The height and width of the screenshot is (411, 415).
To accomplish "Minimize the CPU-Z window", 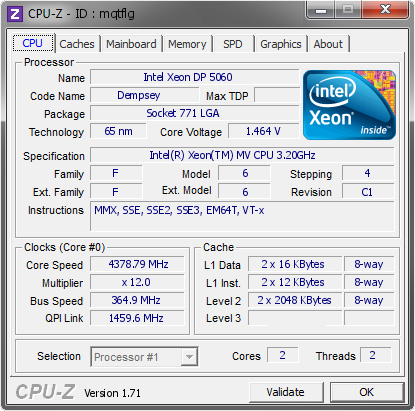I will tap(321, 10).
